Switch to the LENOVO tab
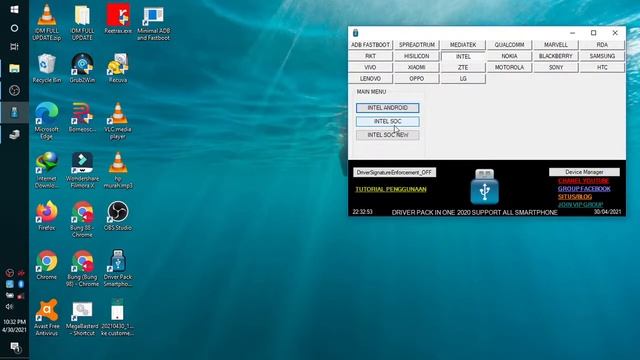Screen dimensions: 640x360 tap(371, 78)
